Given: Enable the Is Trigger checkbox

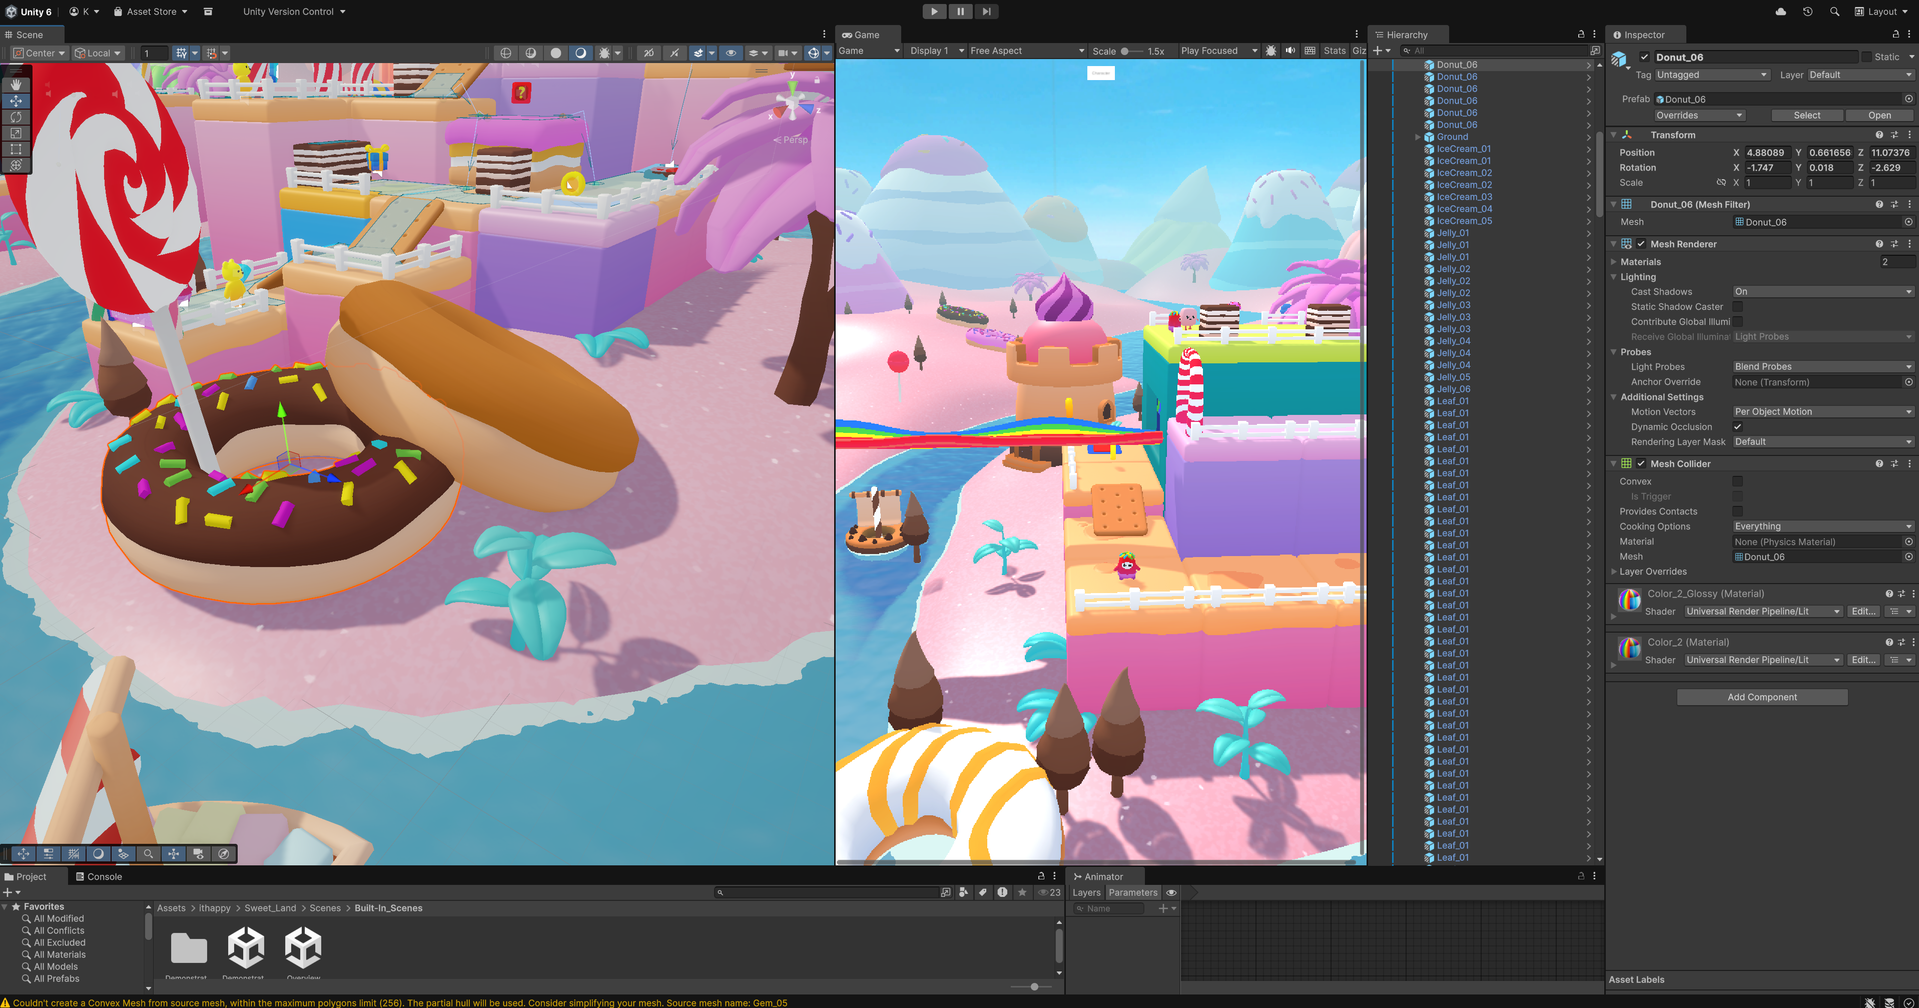Looking at the screenshot, I should [x=1738, y=496].
